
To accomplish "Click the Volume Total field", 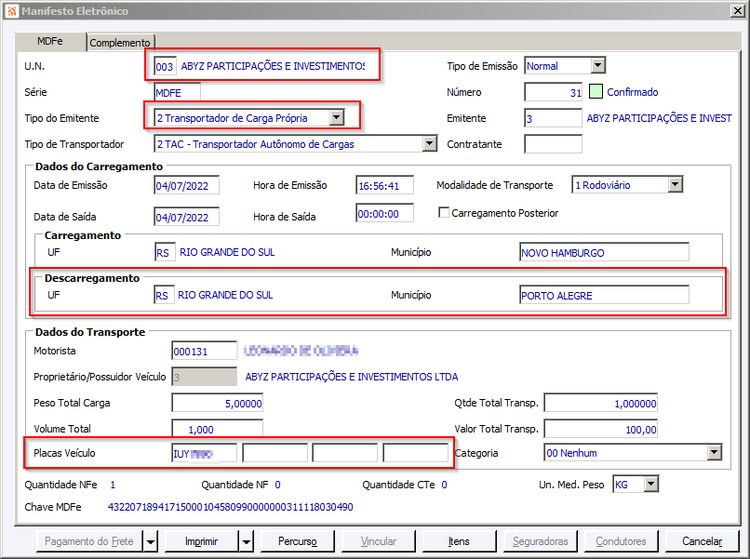I will (x=217, y=428).
